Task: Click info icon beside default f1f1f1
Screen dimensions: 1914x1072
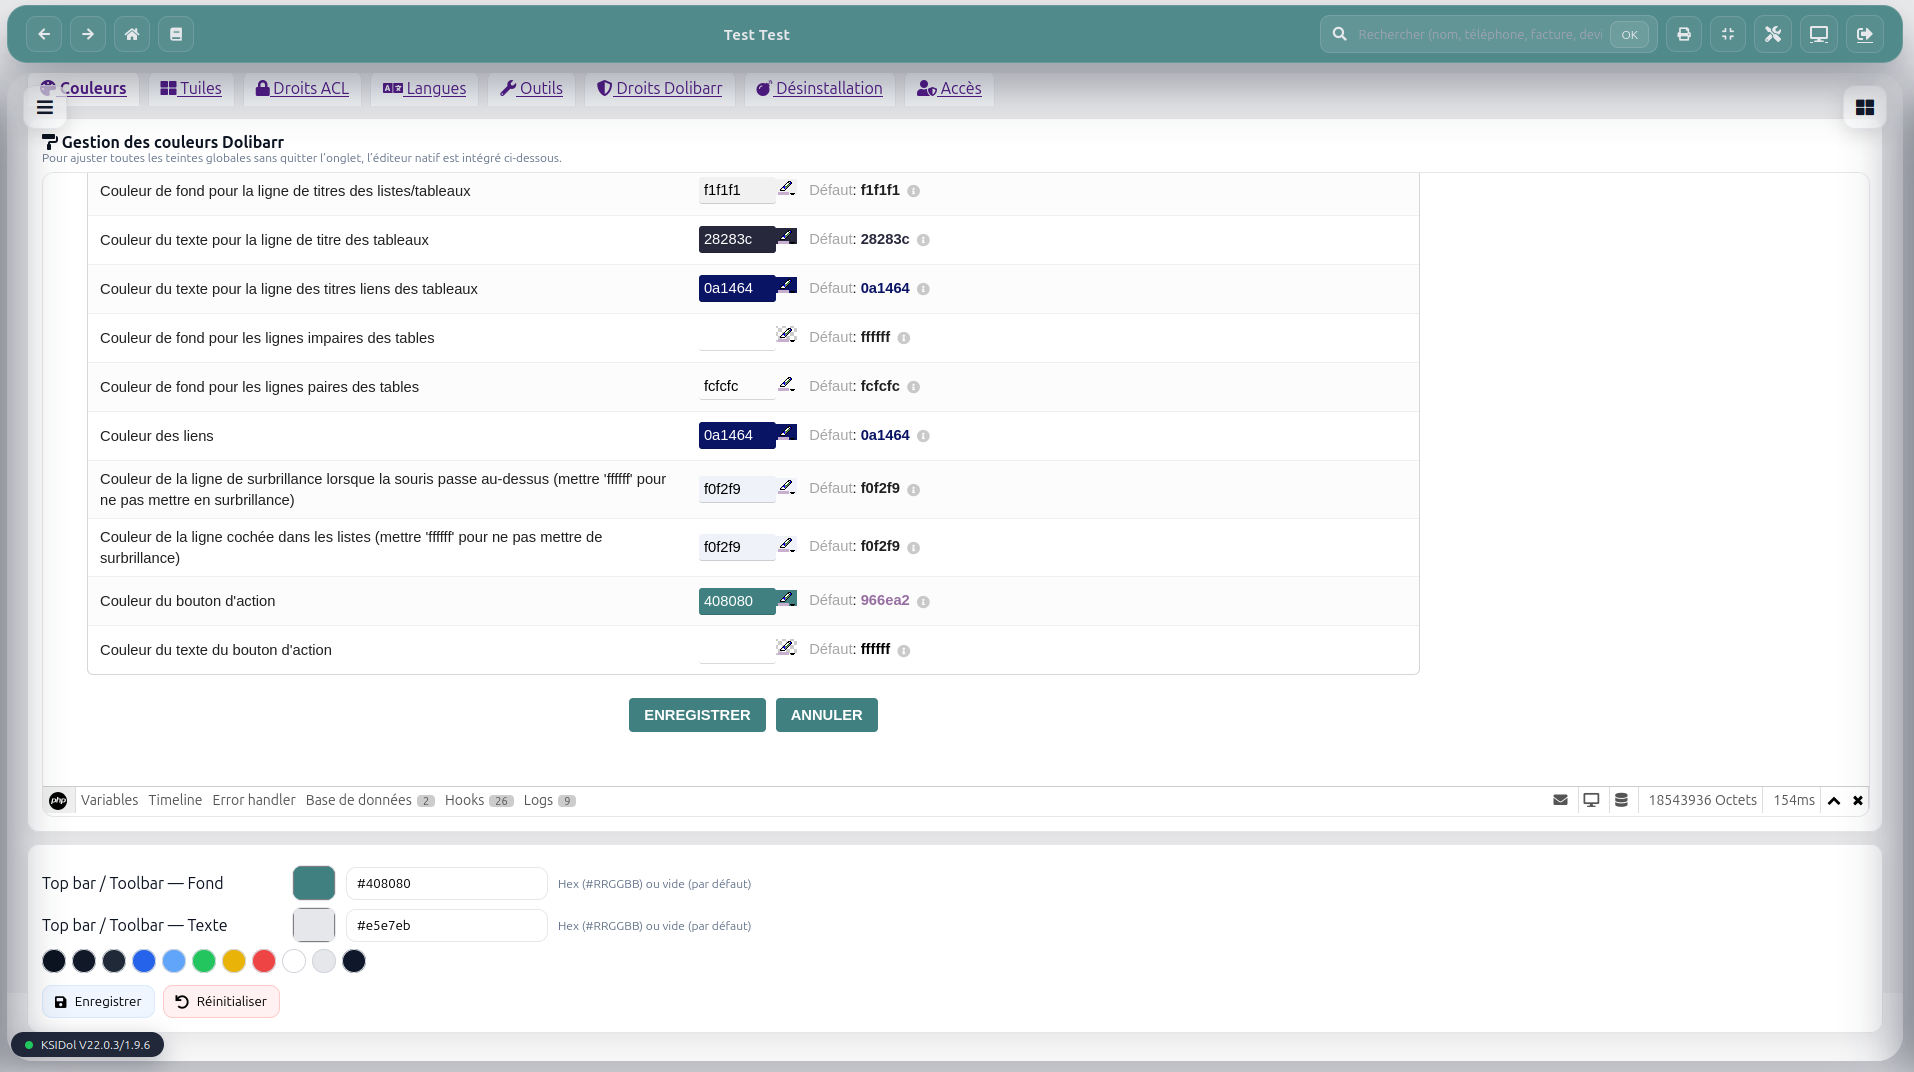Action: coord(913,191)
